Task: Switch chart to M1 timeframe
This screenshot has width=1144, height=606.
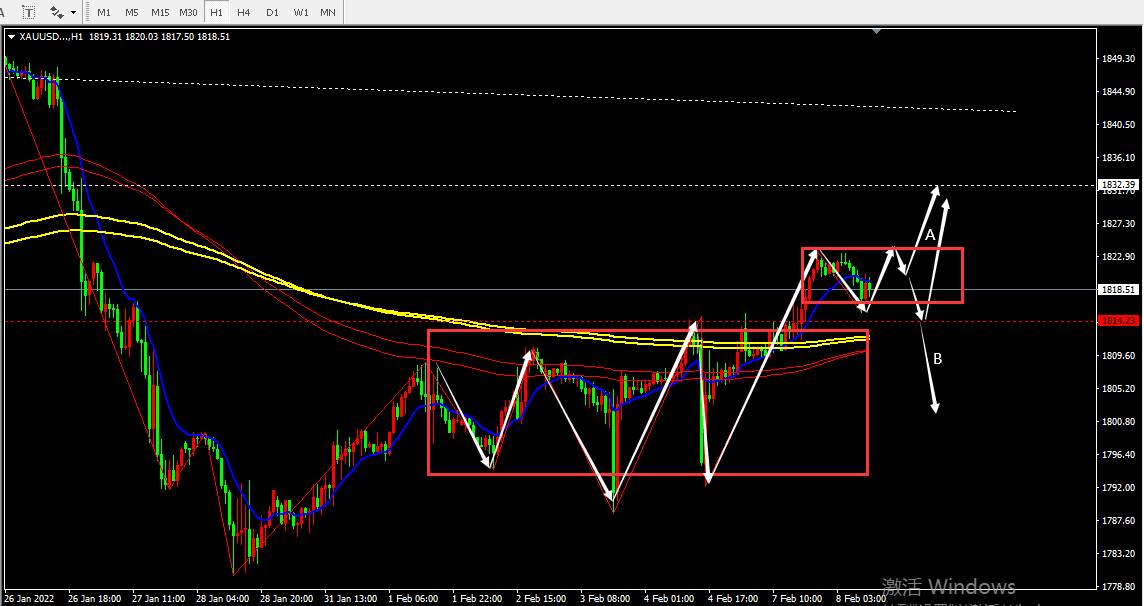Action: coord(104,12)
